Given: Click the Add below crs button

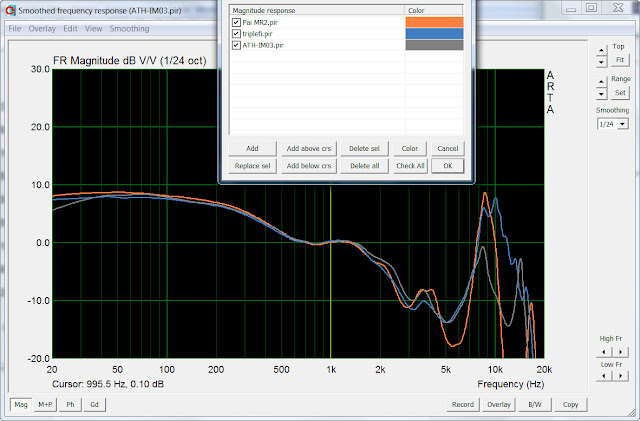Looking at the screenshot, I should click(309, 166).
